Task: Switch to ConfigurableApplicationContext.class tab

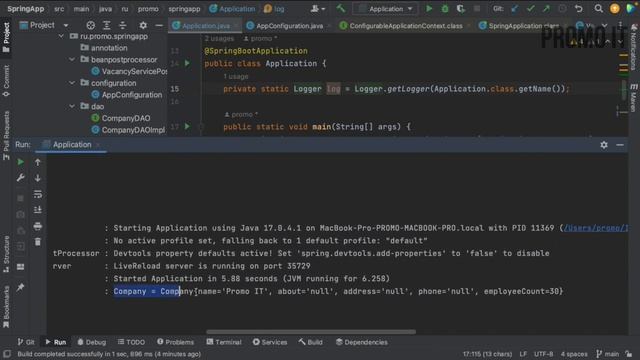Action: [x=406, y=26]
